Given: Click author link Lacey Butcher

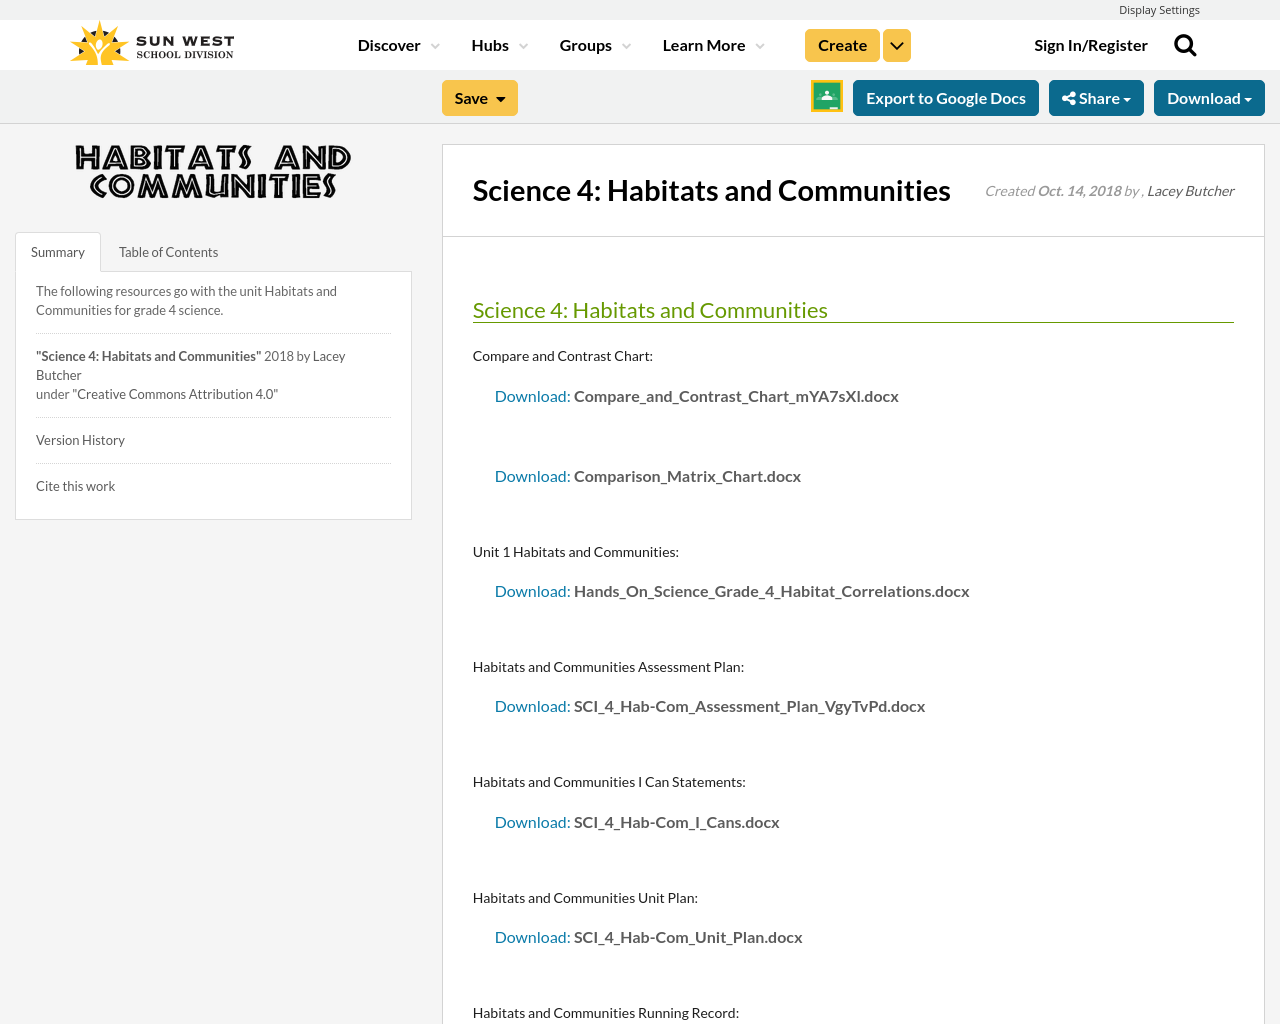Looking at the screenshot, I should [x=1190, y=189].
